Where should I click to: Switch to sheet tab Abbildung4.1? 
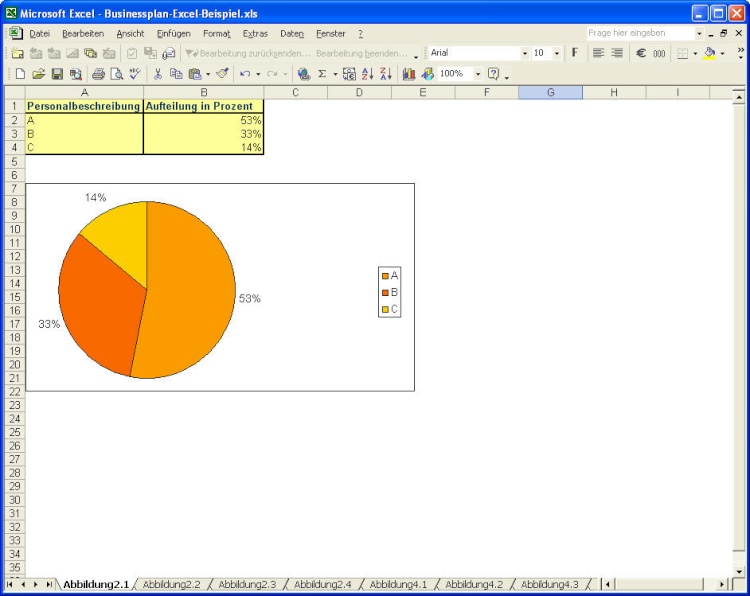[x=398, y=585]
